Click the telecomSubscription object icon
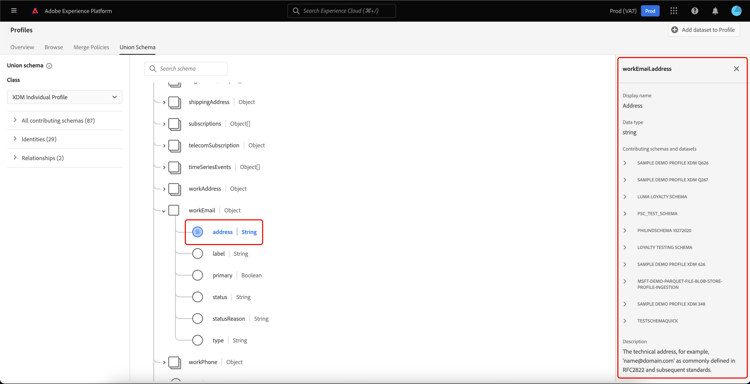750x384 pixels. pos(175,145)
